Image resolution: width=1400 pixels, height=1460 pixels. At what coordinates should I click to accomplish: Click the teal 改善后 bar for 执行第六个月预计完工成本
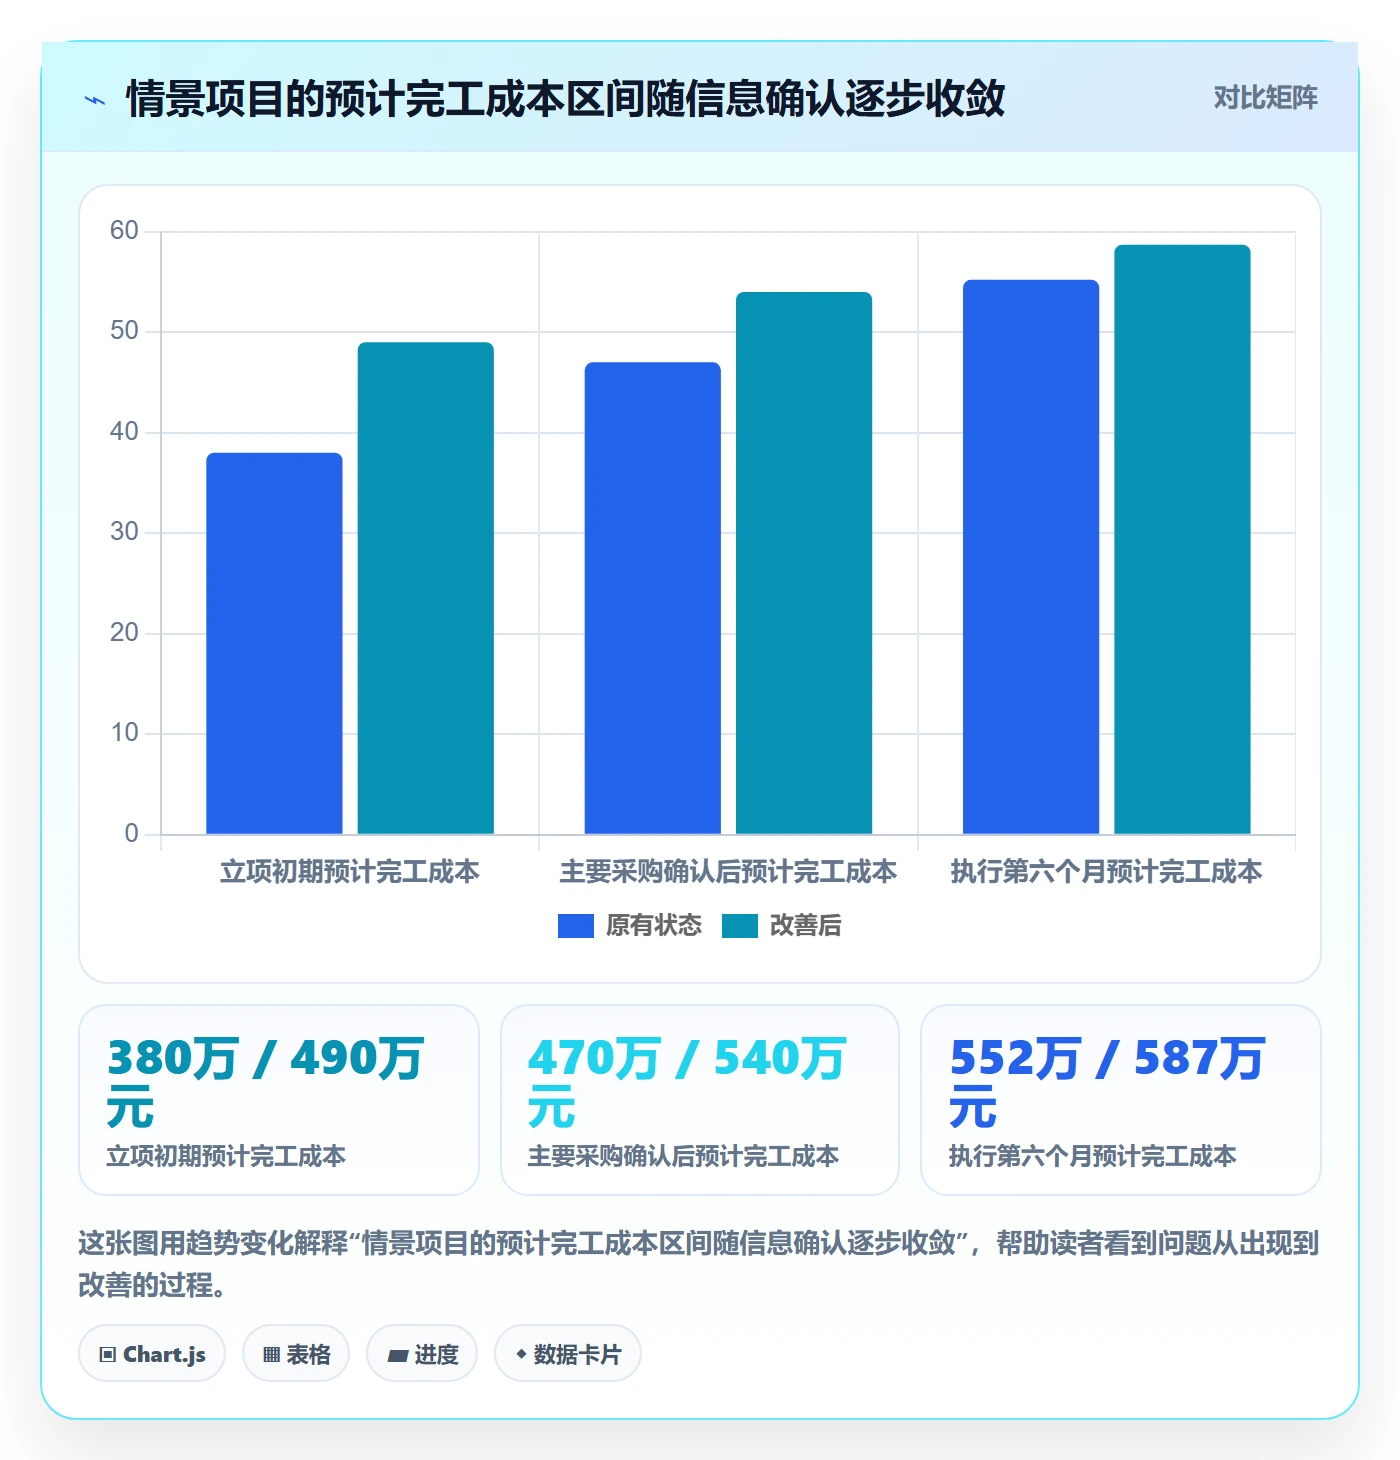[1183, 539]
